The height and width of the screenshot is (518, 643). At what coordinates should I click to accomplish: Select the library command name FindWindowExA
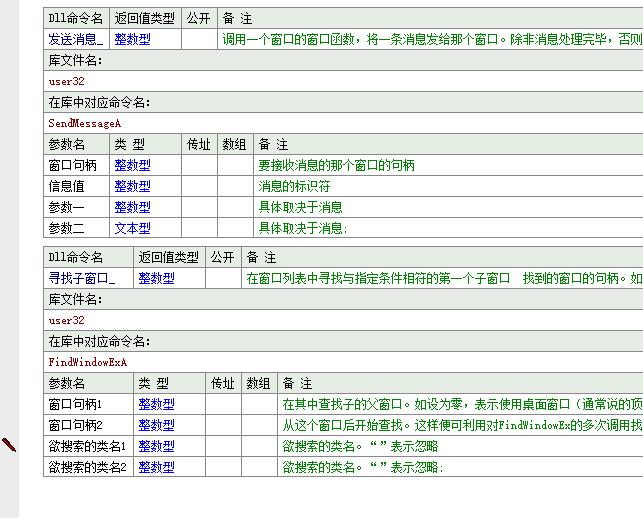(88, 362)
